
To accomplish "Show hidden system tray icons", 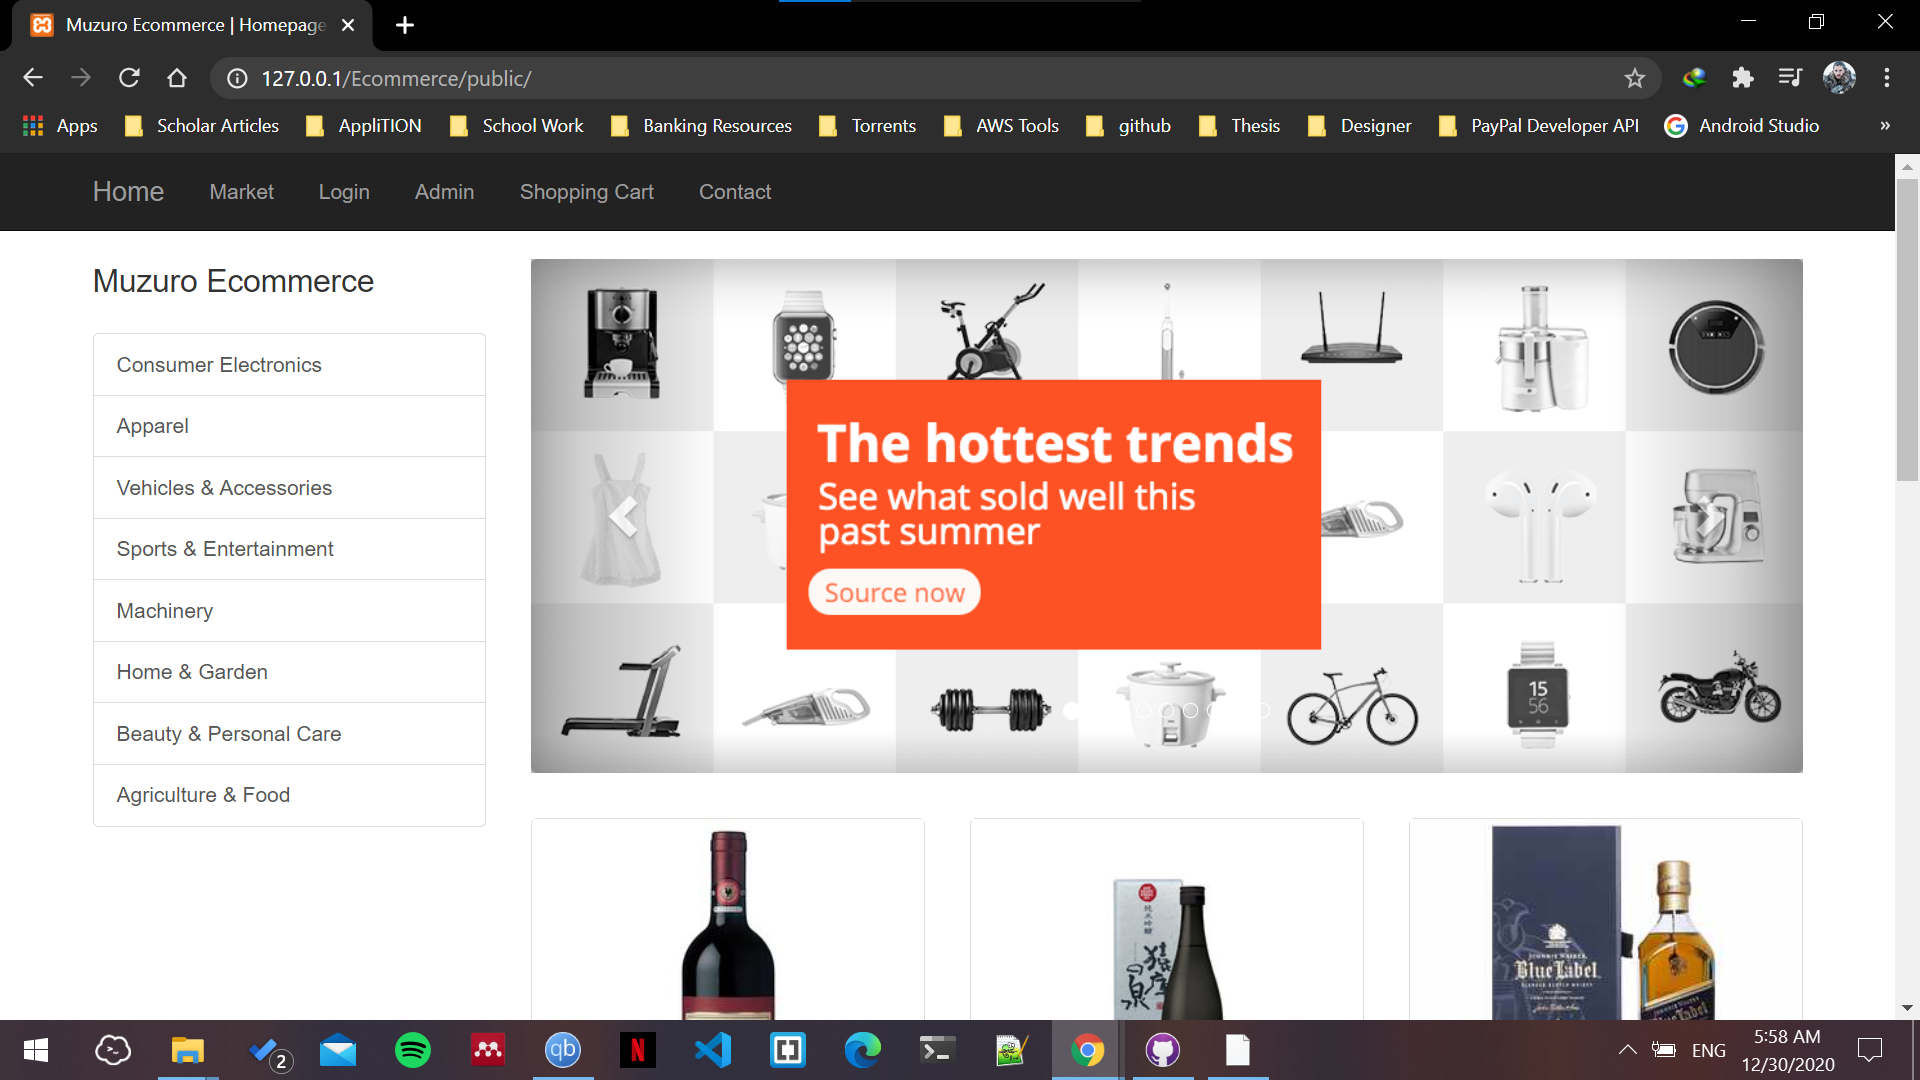I will (1627, 1050).
